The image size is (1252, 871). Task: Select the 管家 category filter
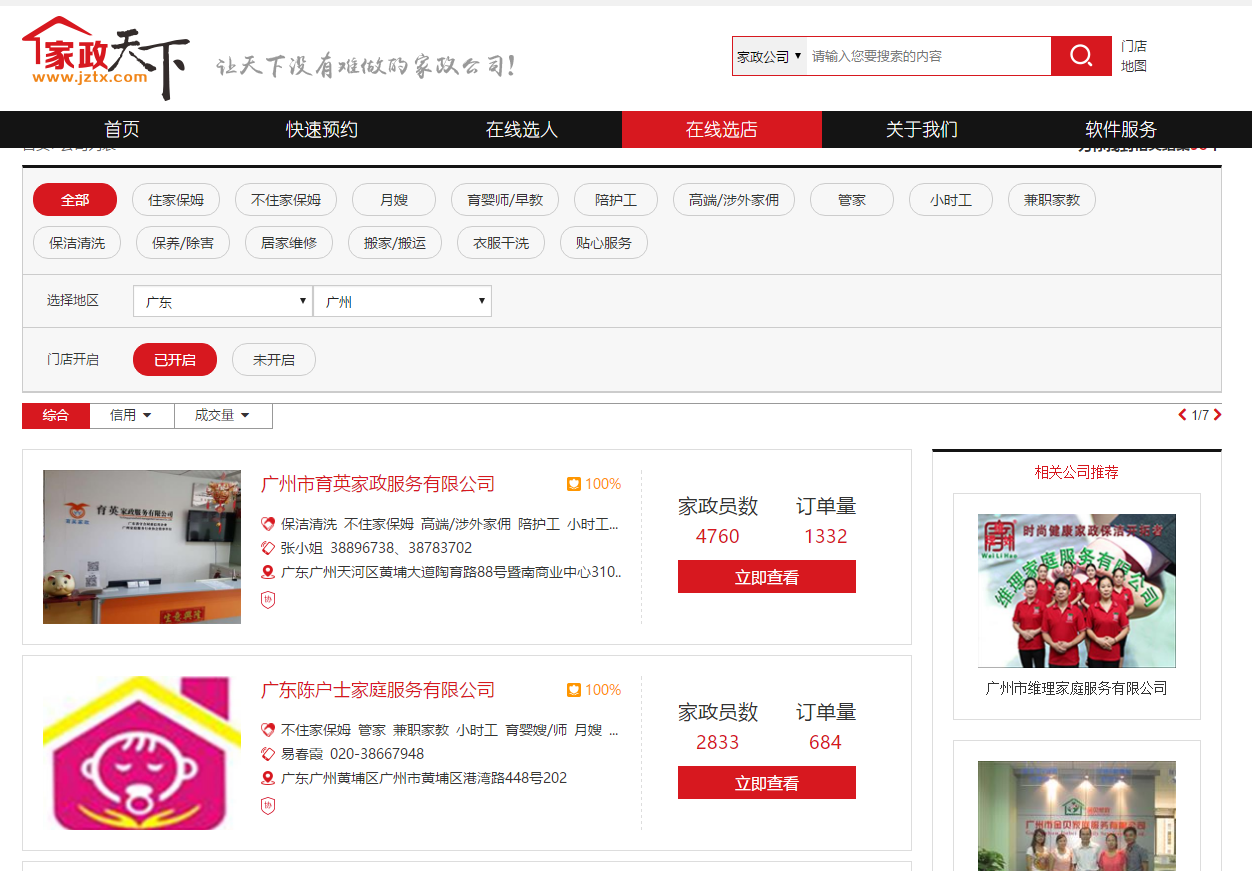point(852,200)
